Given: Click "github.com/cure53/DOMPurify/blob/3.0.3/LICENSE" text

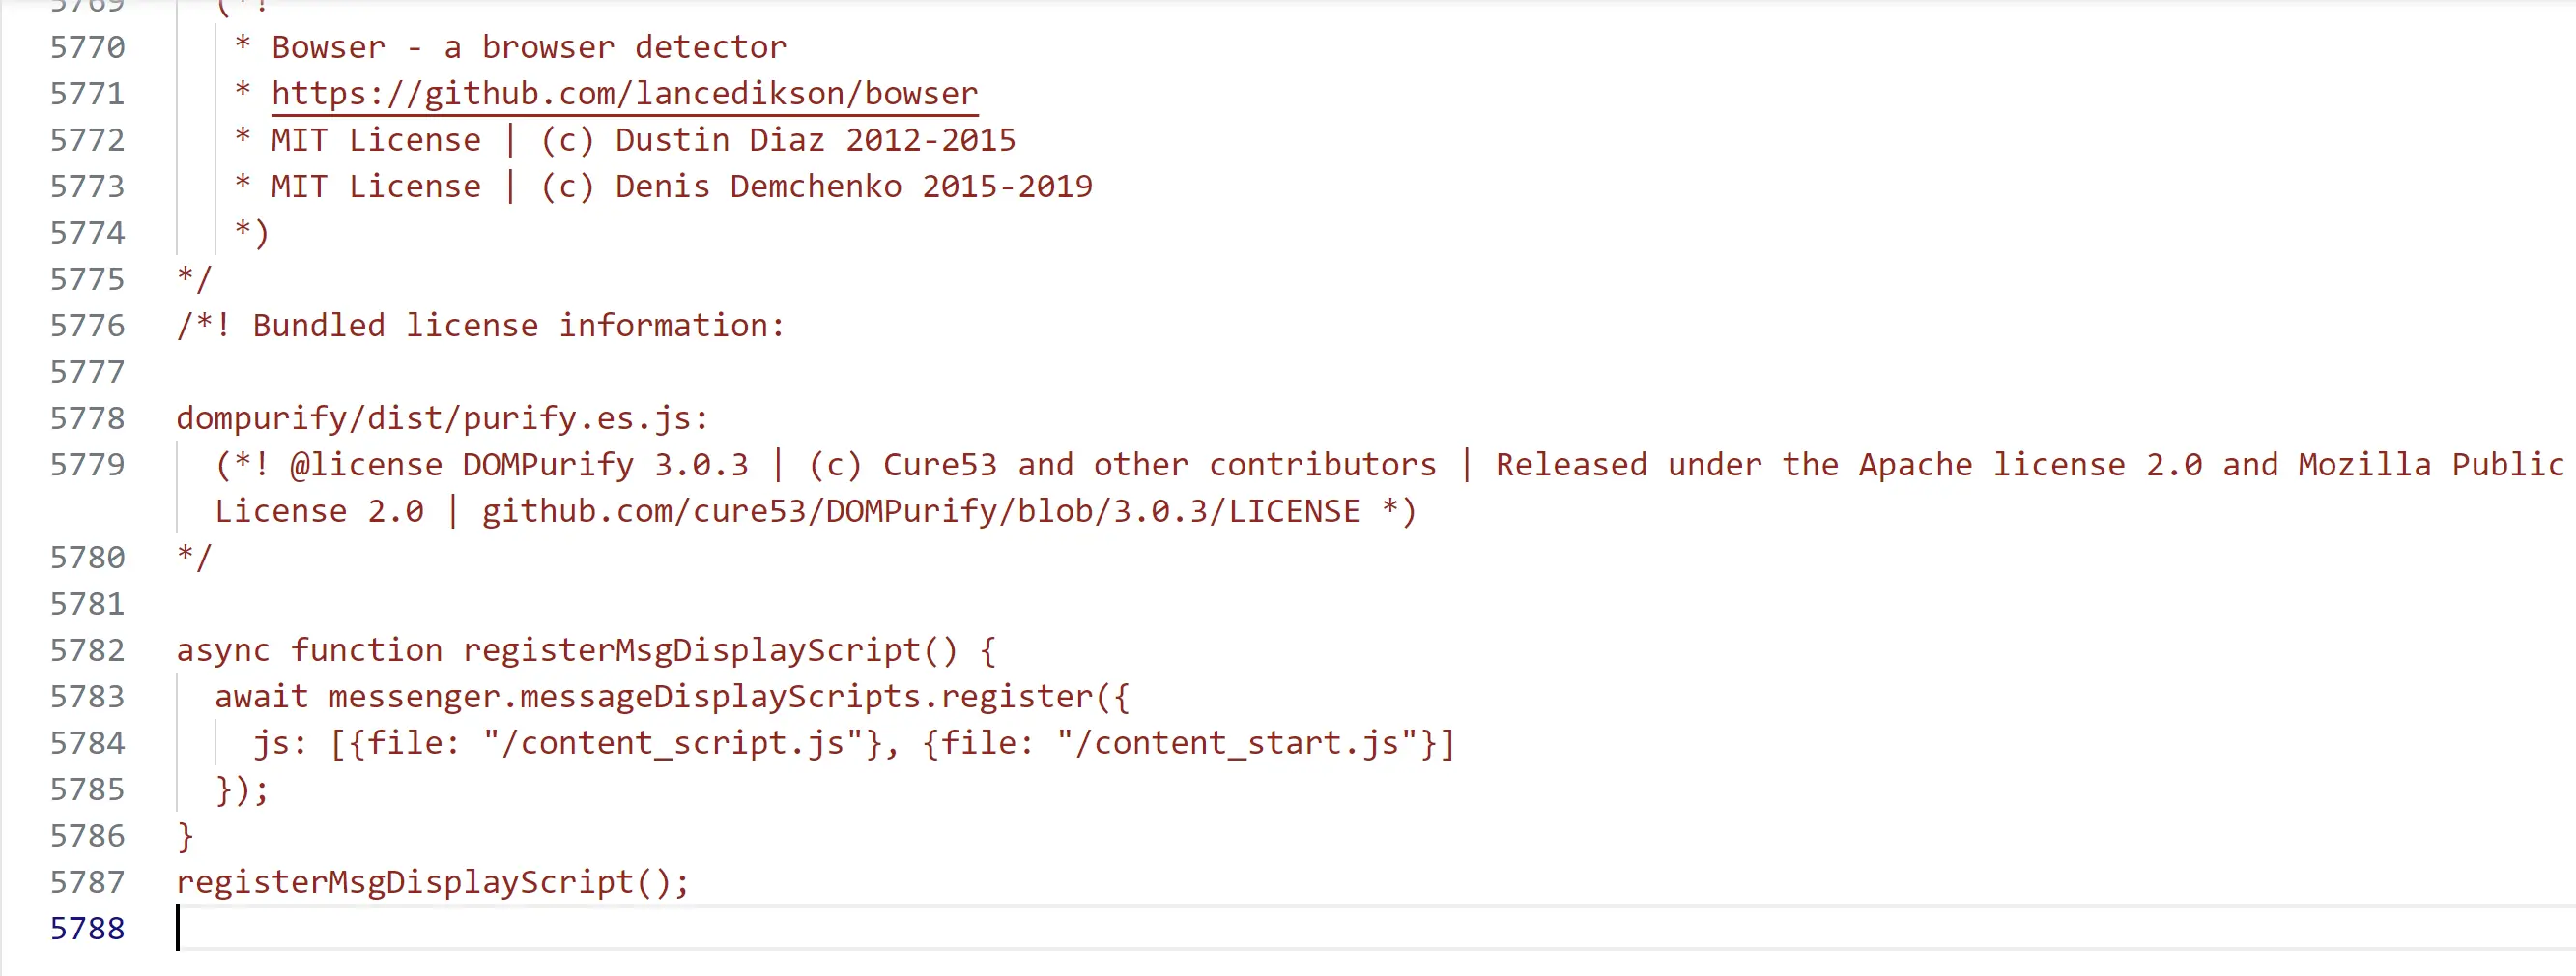Looking at the screenshot, I should [920, 512].
